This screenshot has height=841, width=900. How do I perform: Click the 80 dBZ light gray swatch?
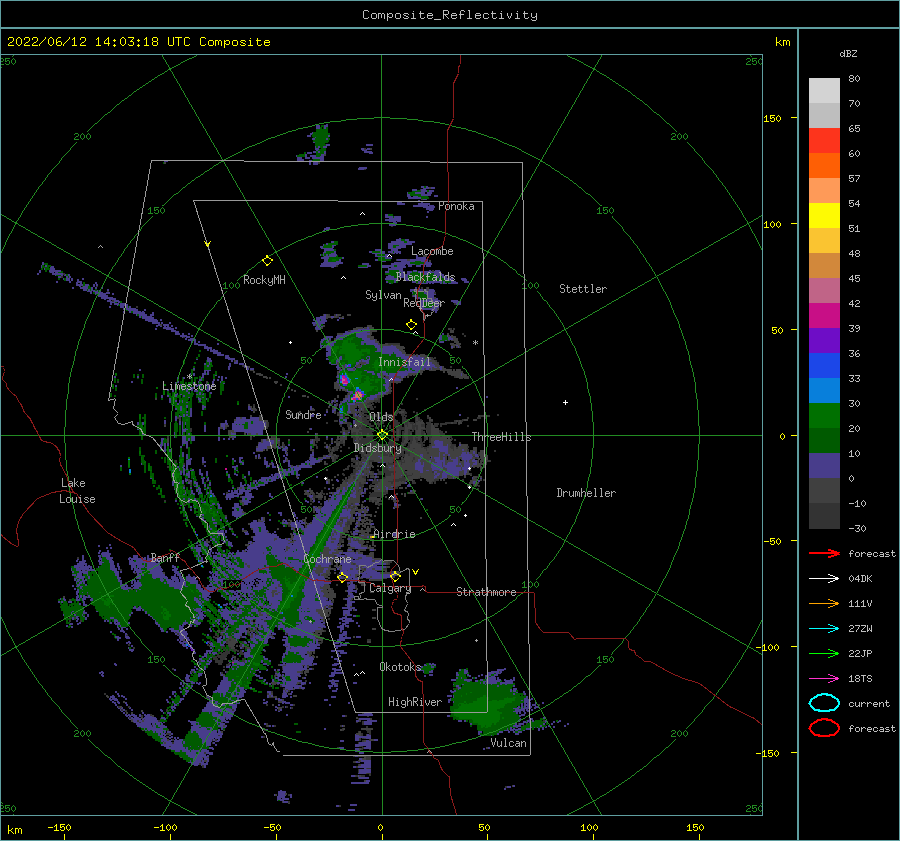click(x=824, y=91)
